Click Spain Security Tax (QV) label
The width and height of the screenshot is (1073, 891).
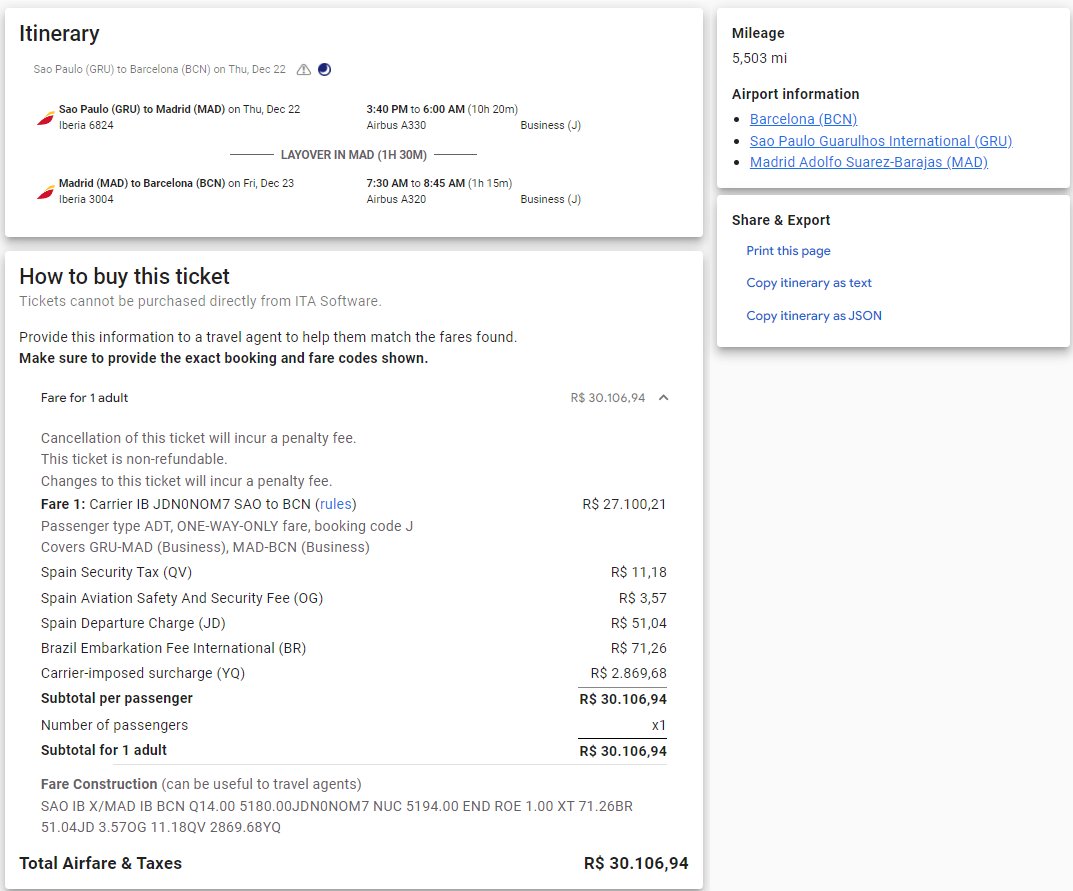tap(116, 572)
